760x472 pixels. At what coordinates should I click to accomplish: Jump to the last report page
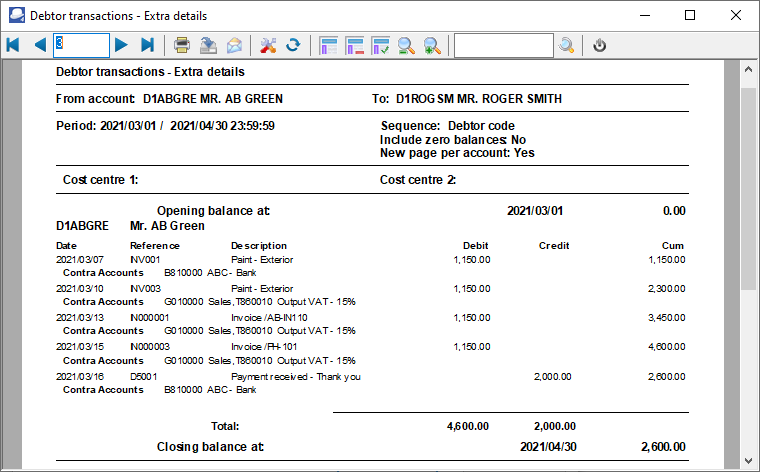(148, 45)
